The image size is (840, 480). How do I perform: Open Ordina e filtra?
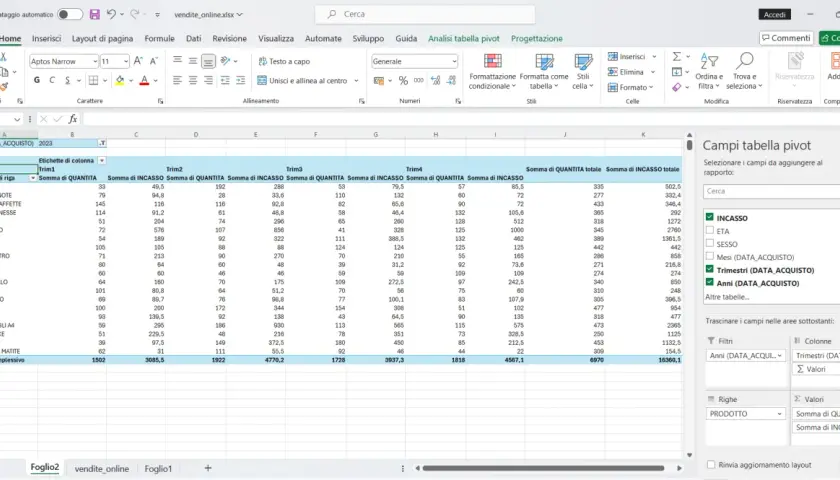coord(709,72)
